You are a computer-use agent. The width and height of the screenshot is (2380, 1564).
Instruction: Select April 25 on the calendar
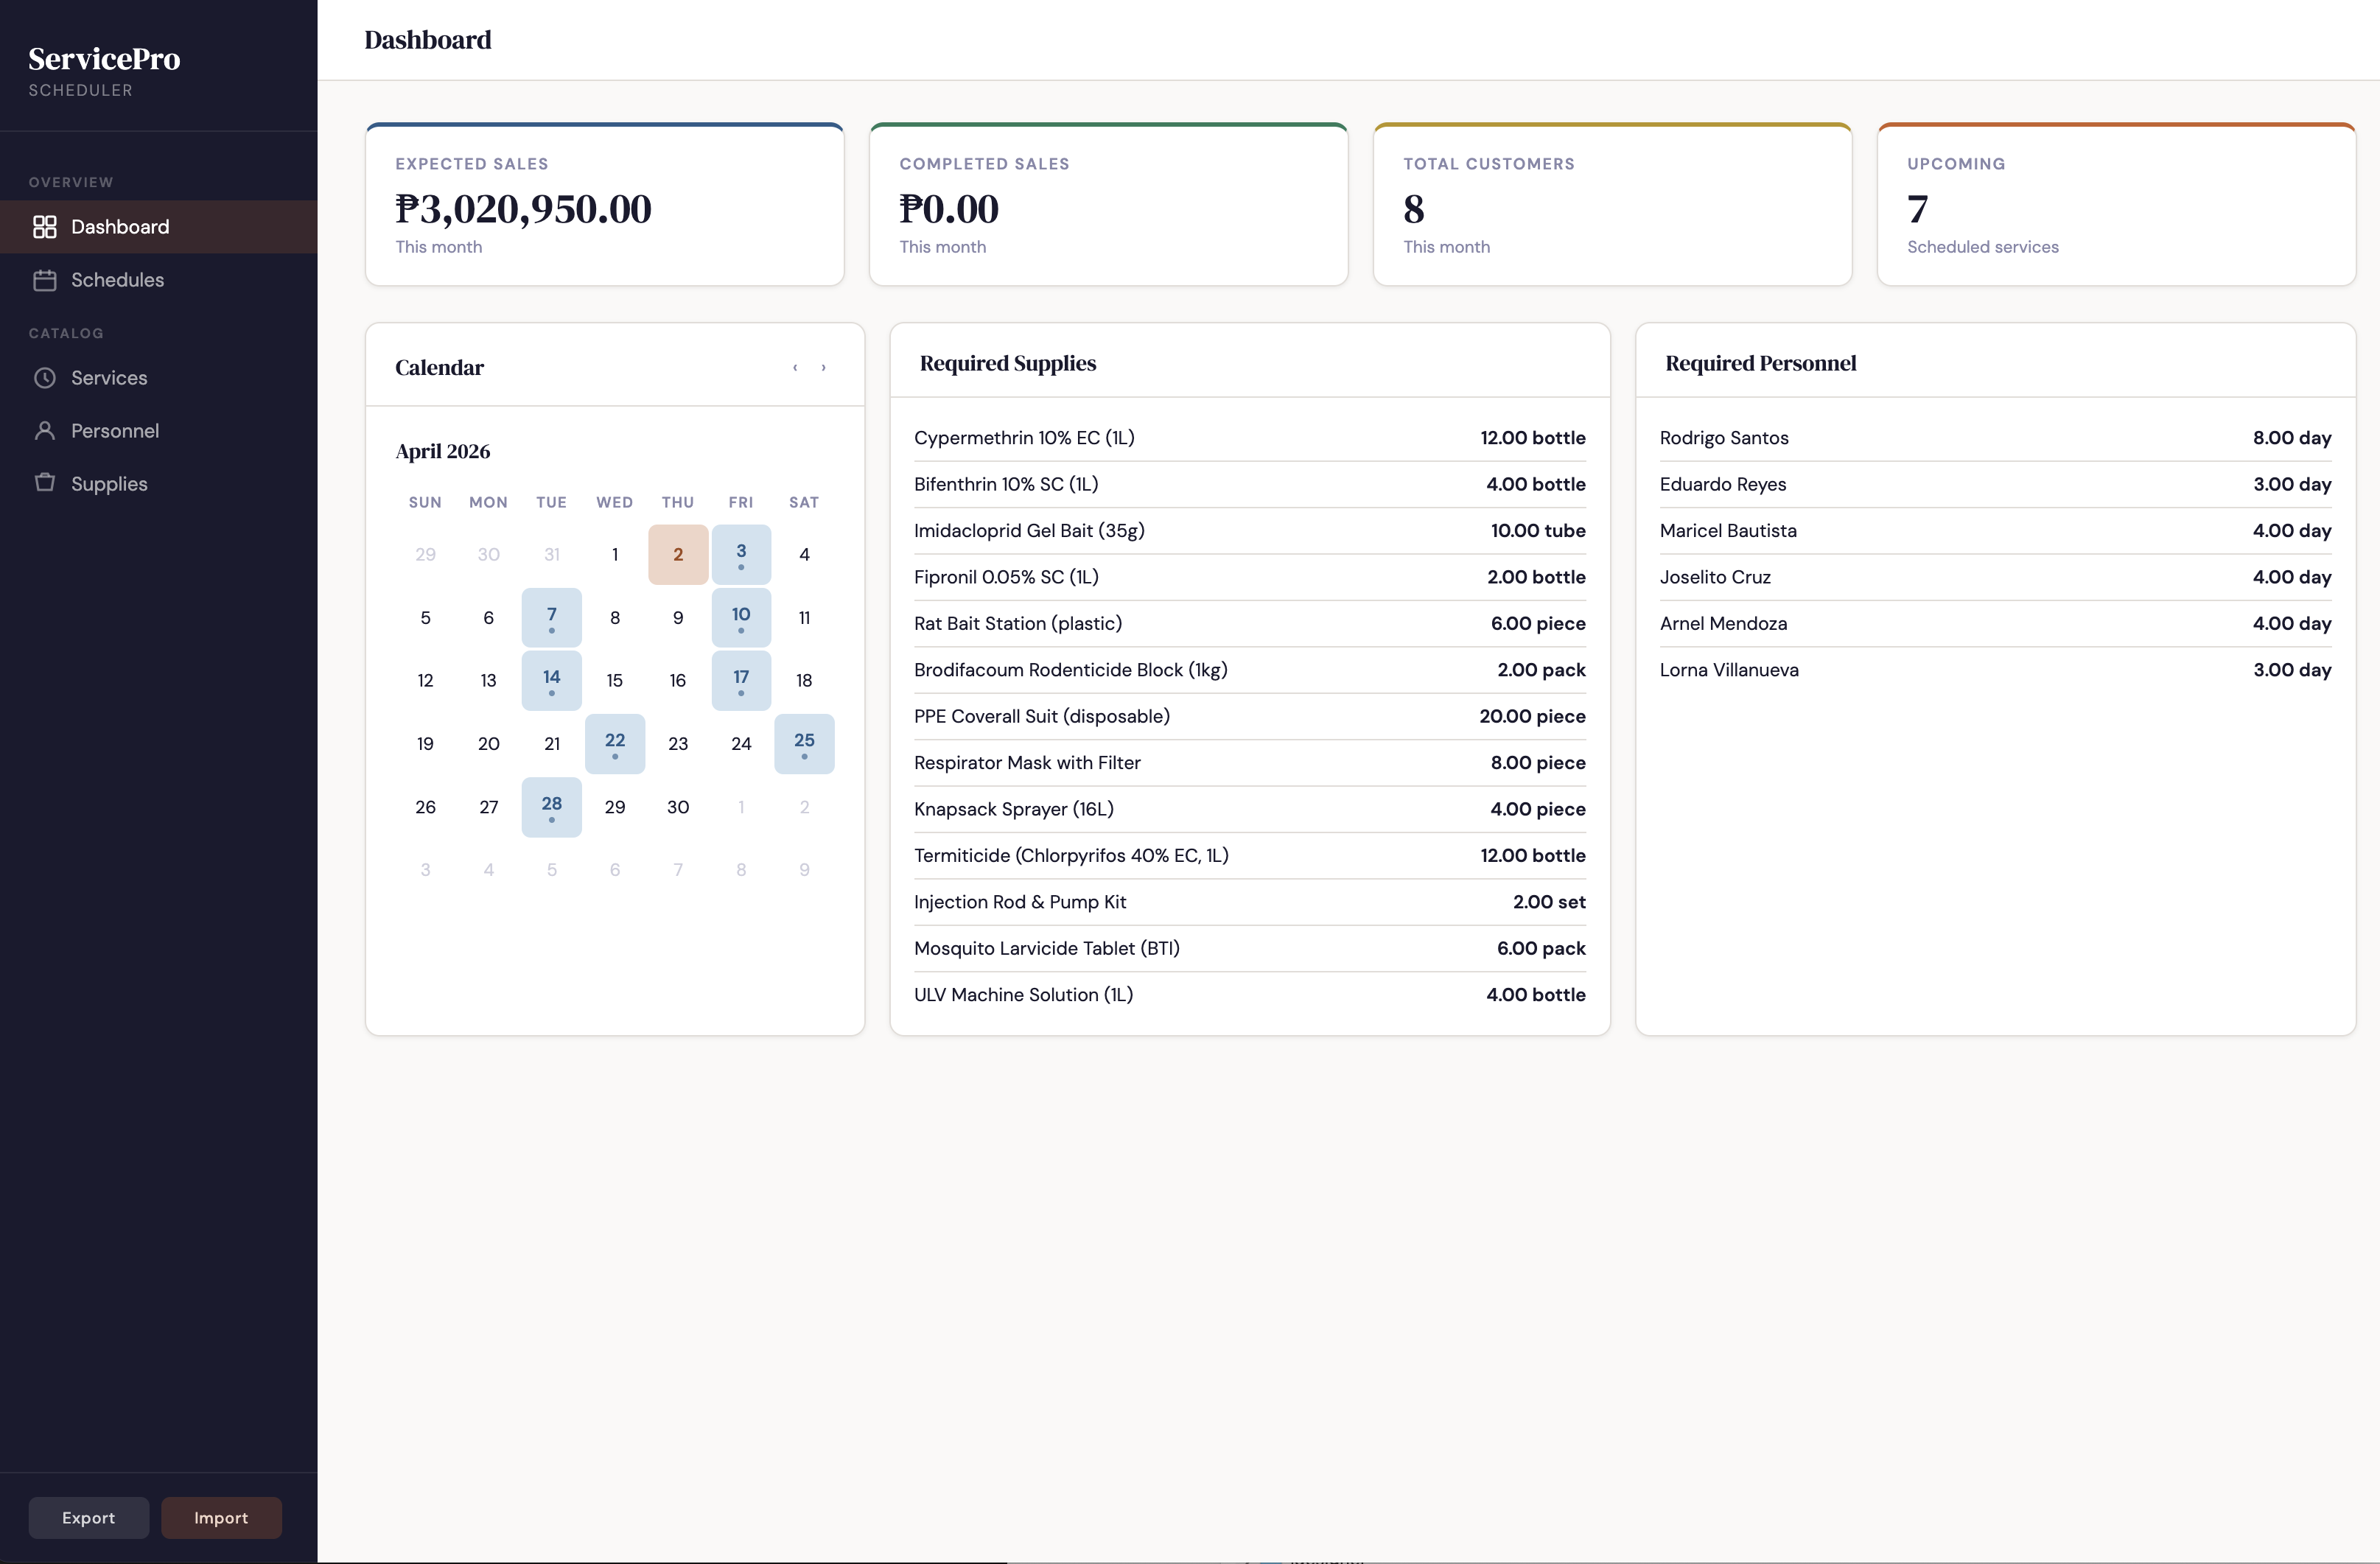(804, 743)
